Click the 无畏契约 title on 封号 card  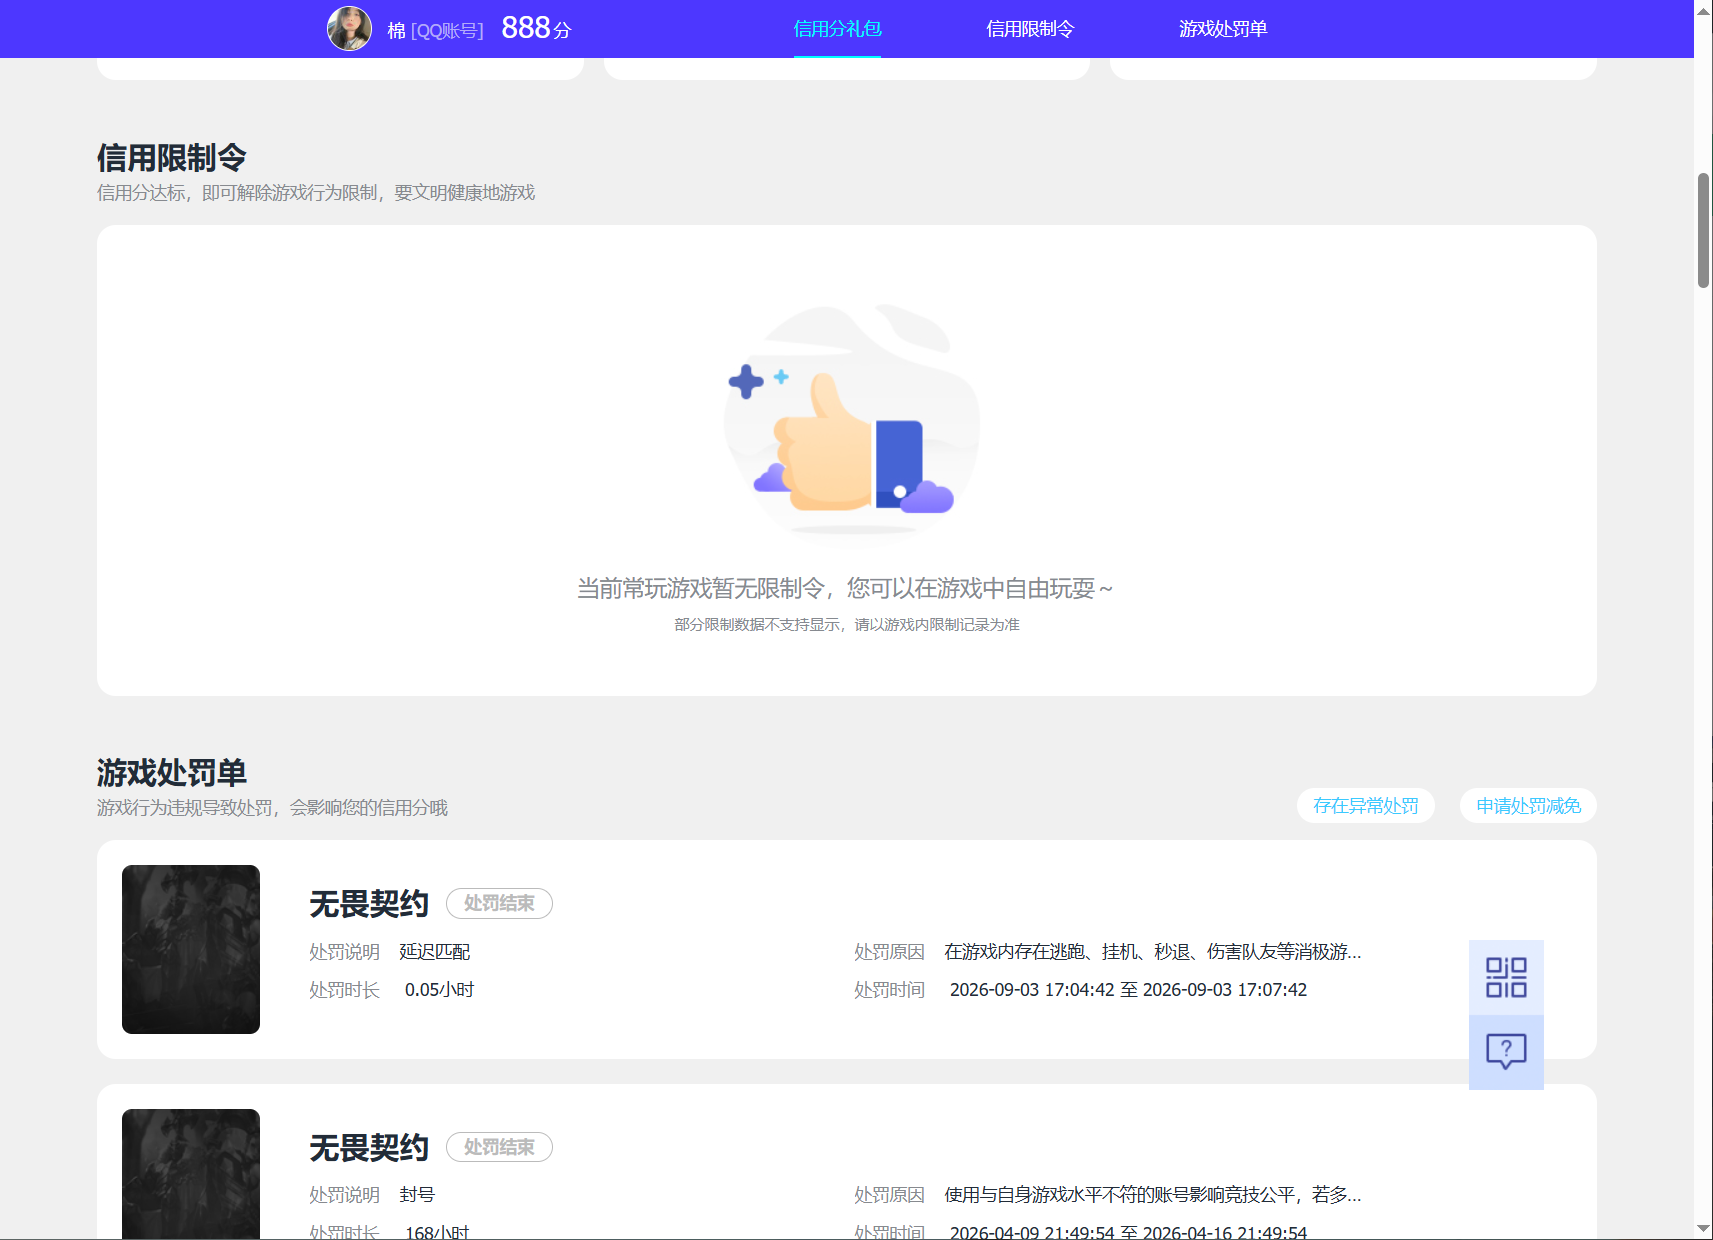pos(369,1148)
